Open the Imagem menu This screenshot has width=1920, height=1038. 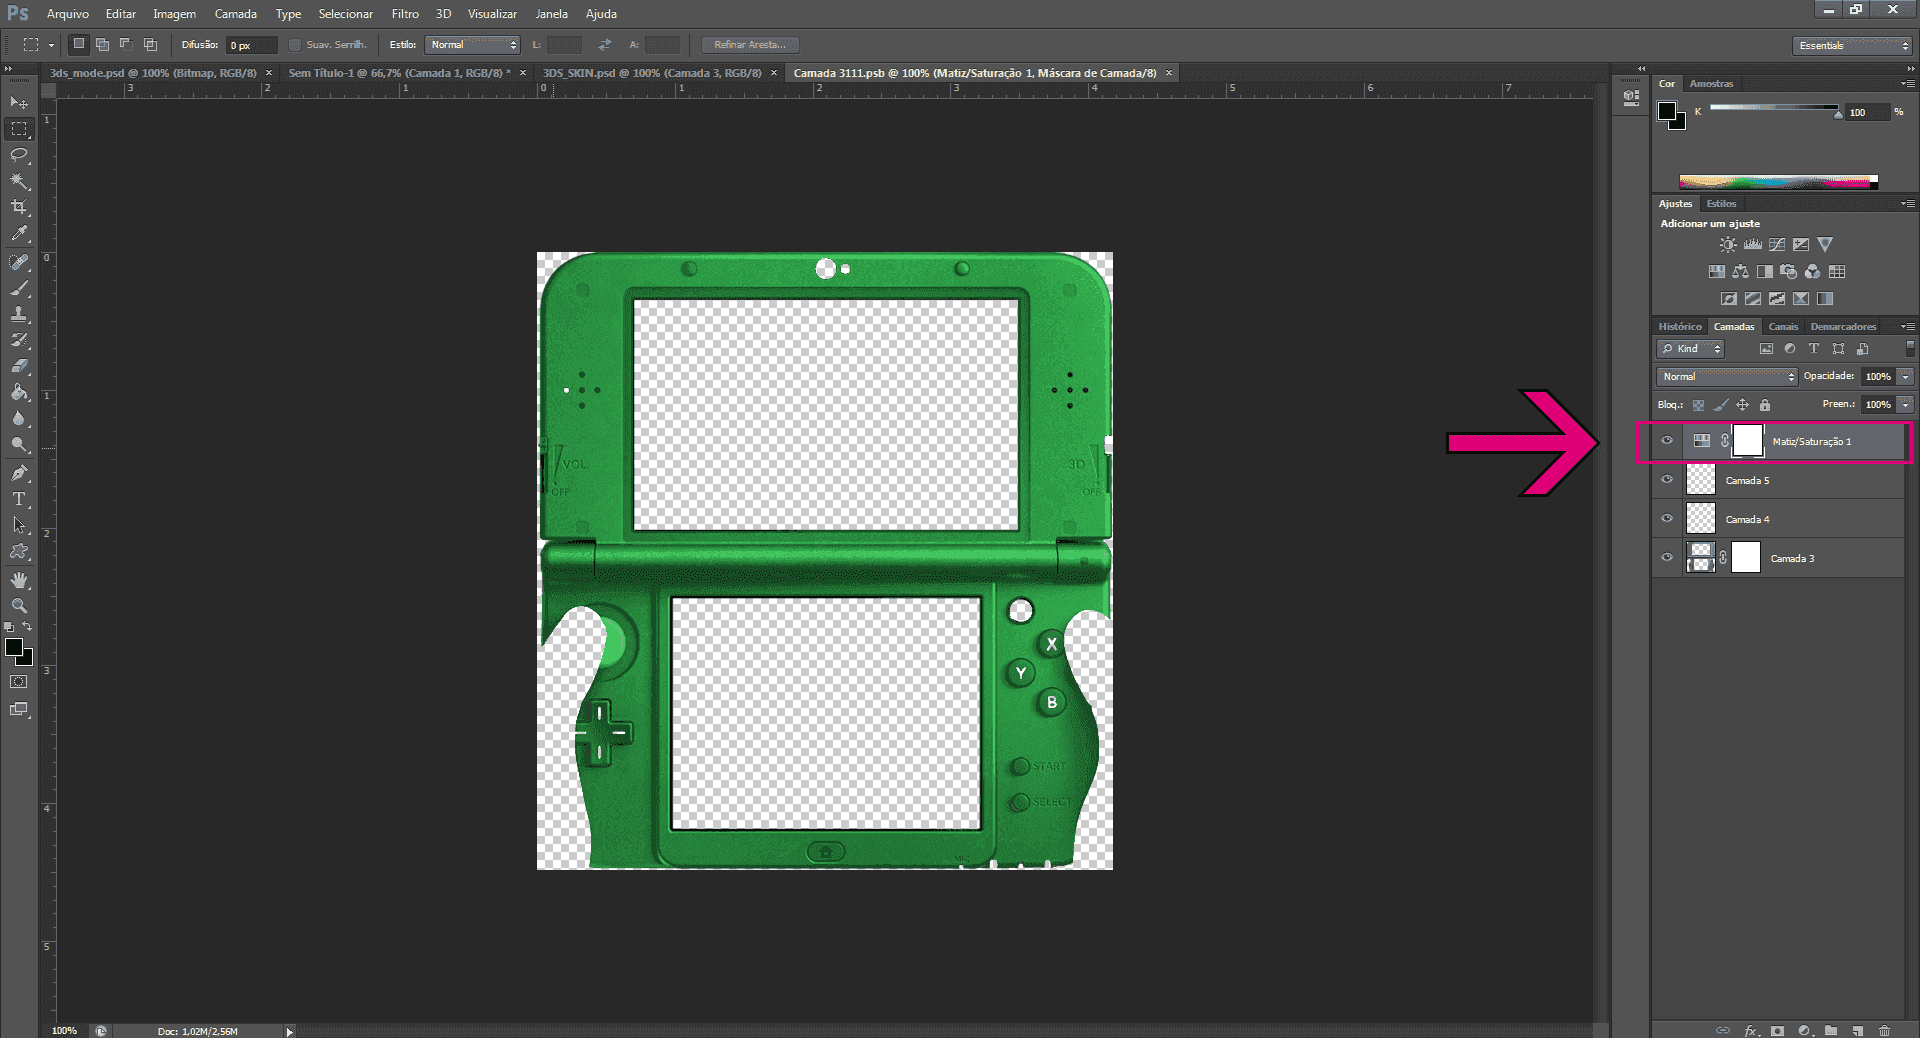point(174,14)
